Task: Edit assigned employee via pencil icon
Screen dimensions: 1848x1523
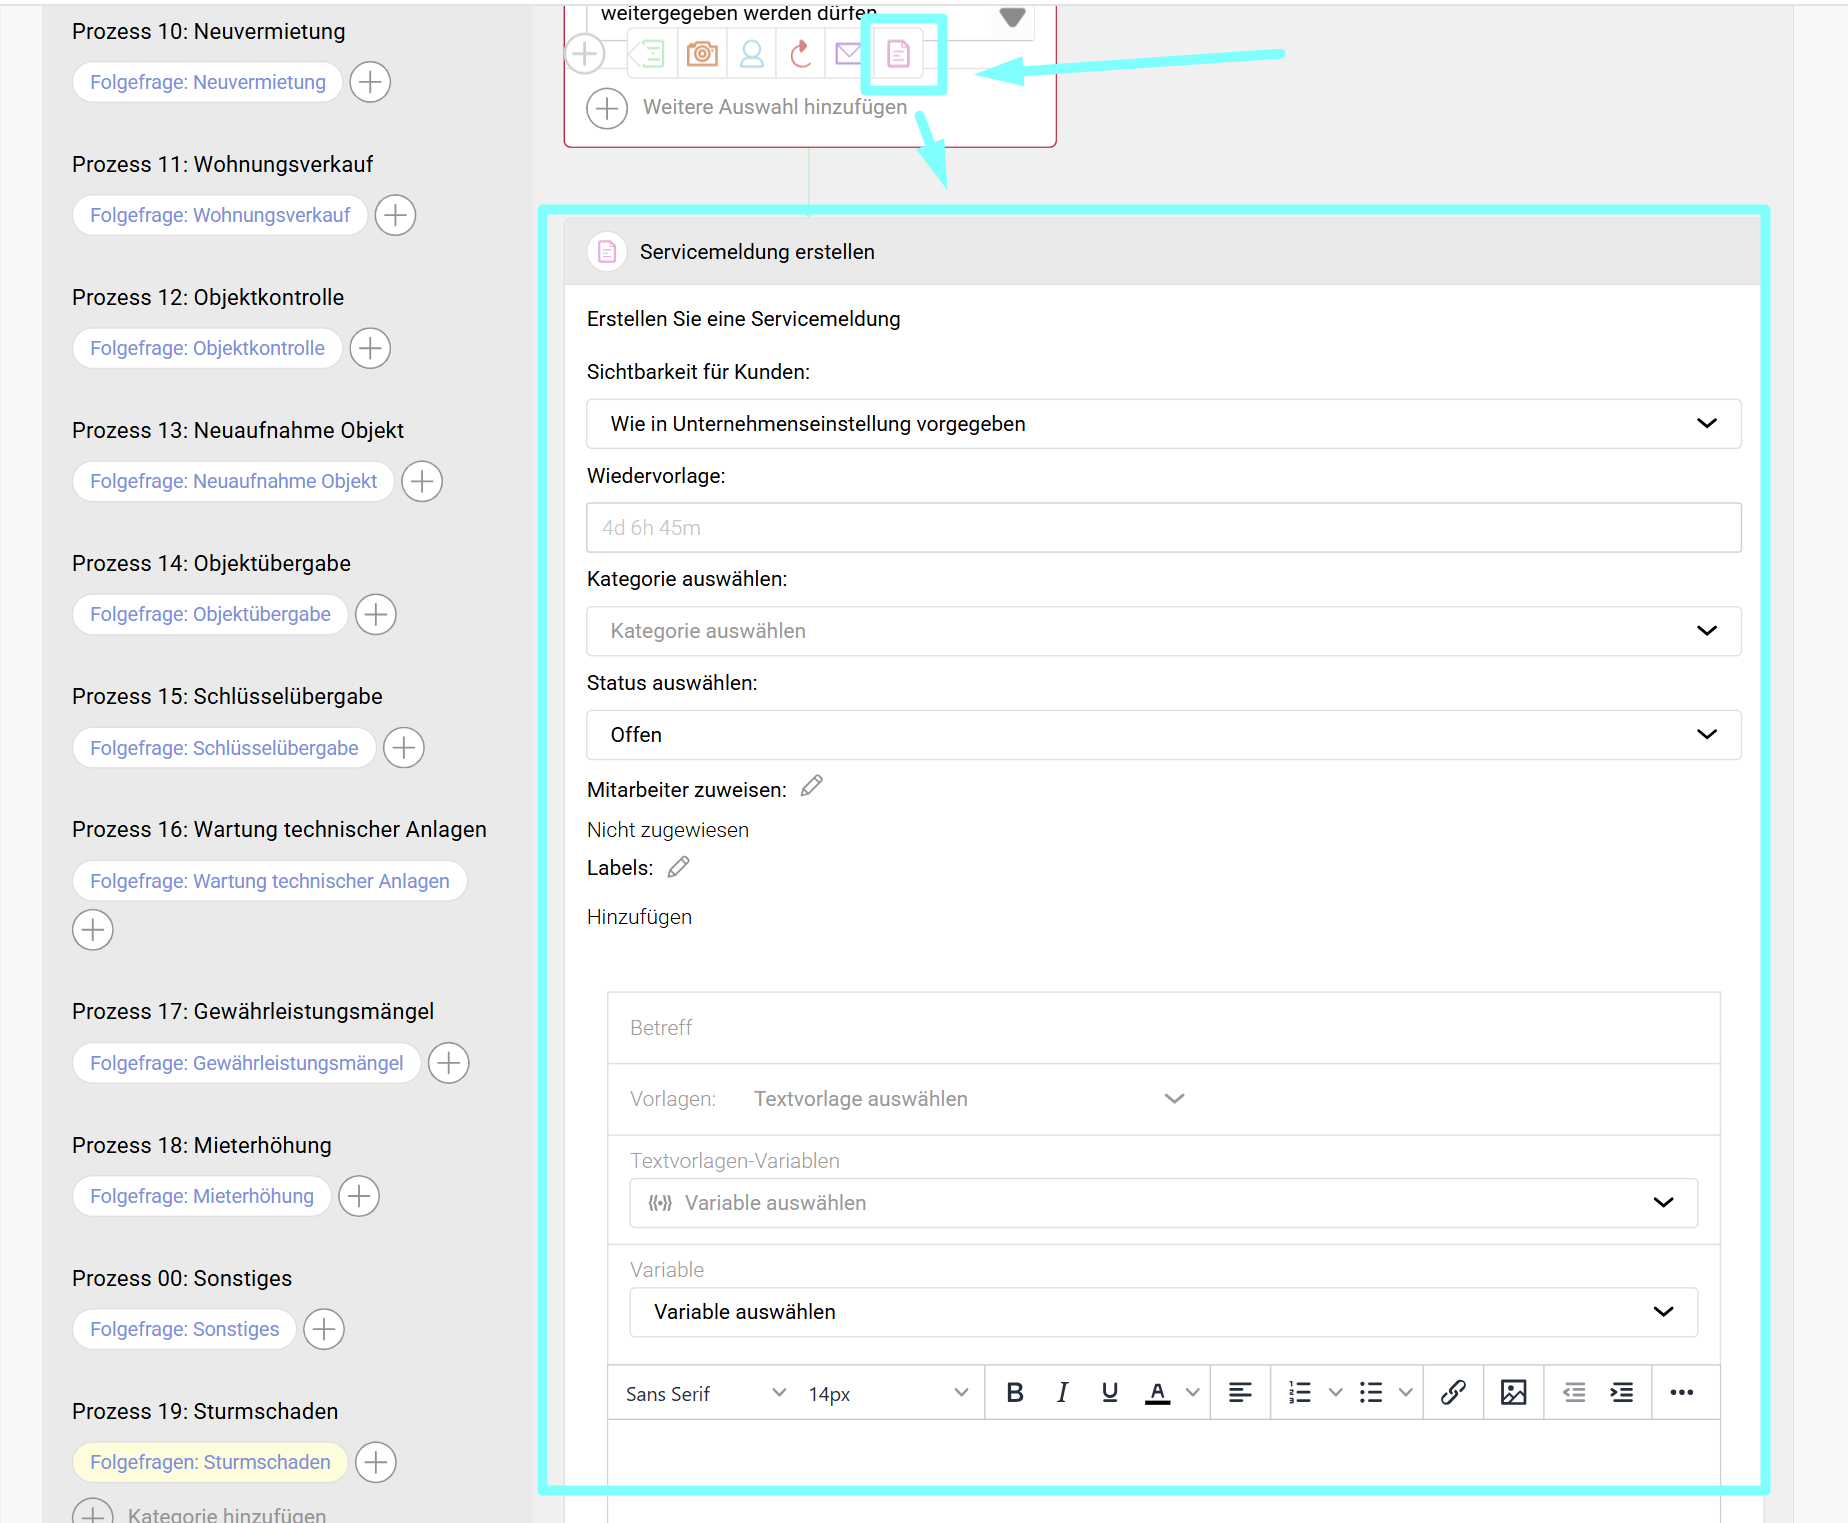Action: [x=812, y=787]
